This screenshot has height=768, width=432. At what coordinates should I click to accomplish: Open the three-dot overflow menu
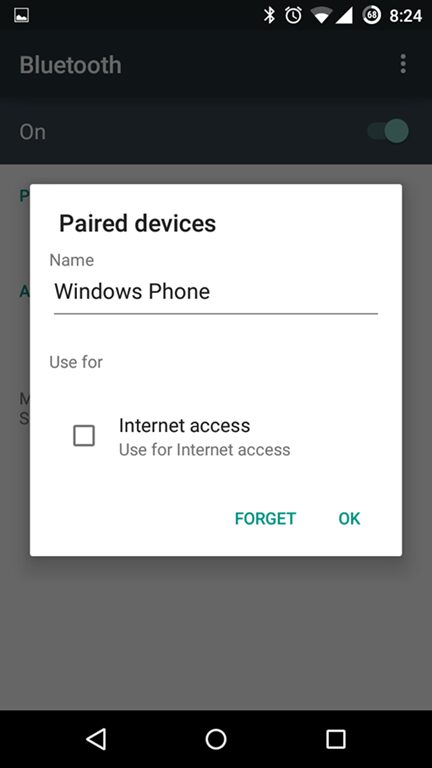403,64
